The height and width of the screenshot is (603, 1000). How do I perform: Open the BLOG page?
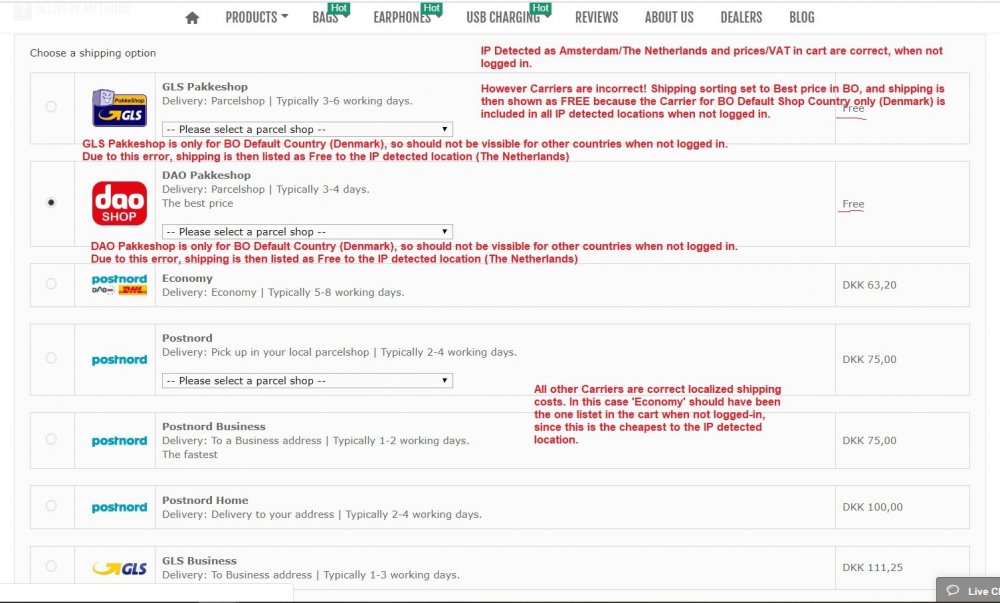[802, 17]
